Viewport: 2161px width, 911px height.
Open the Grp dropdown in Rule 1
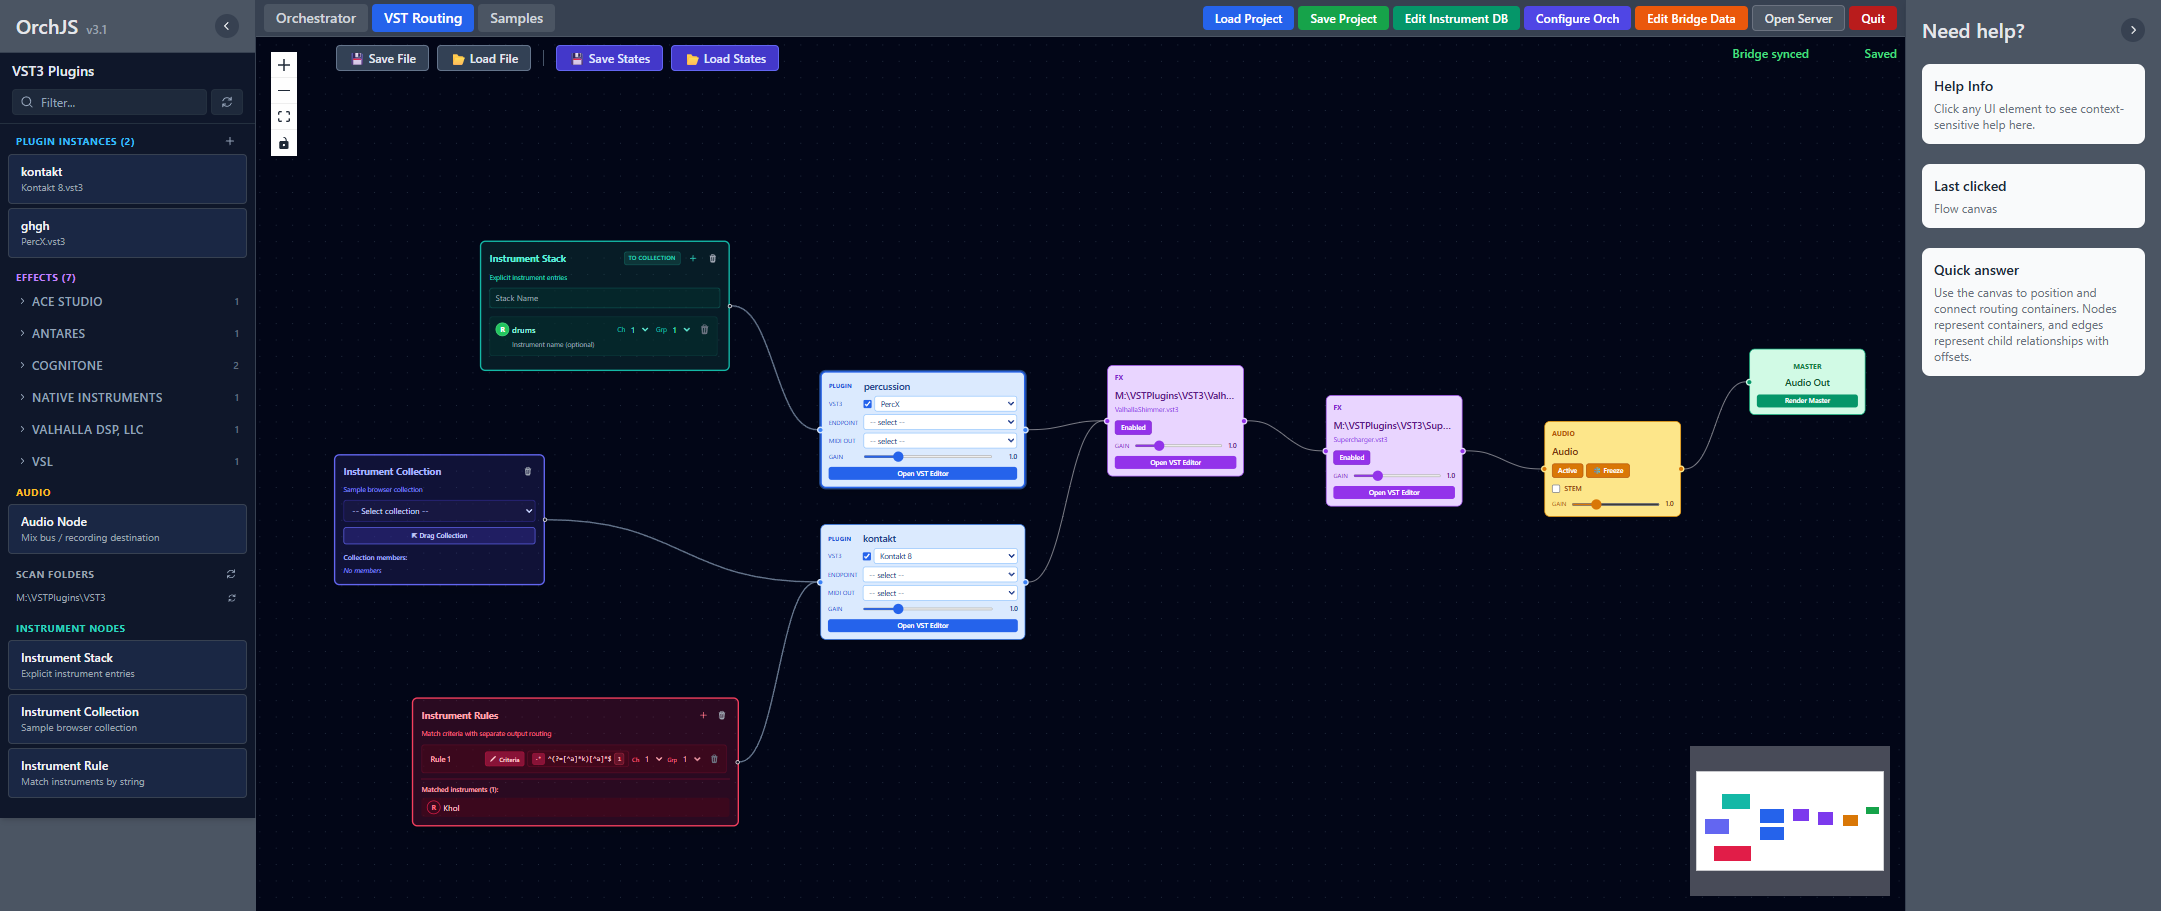[x=692, y=759]
